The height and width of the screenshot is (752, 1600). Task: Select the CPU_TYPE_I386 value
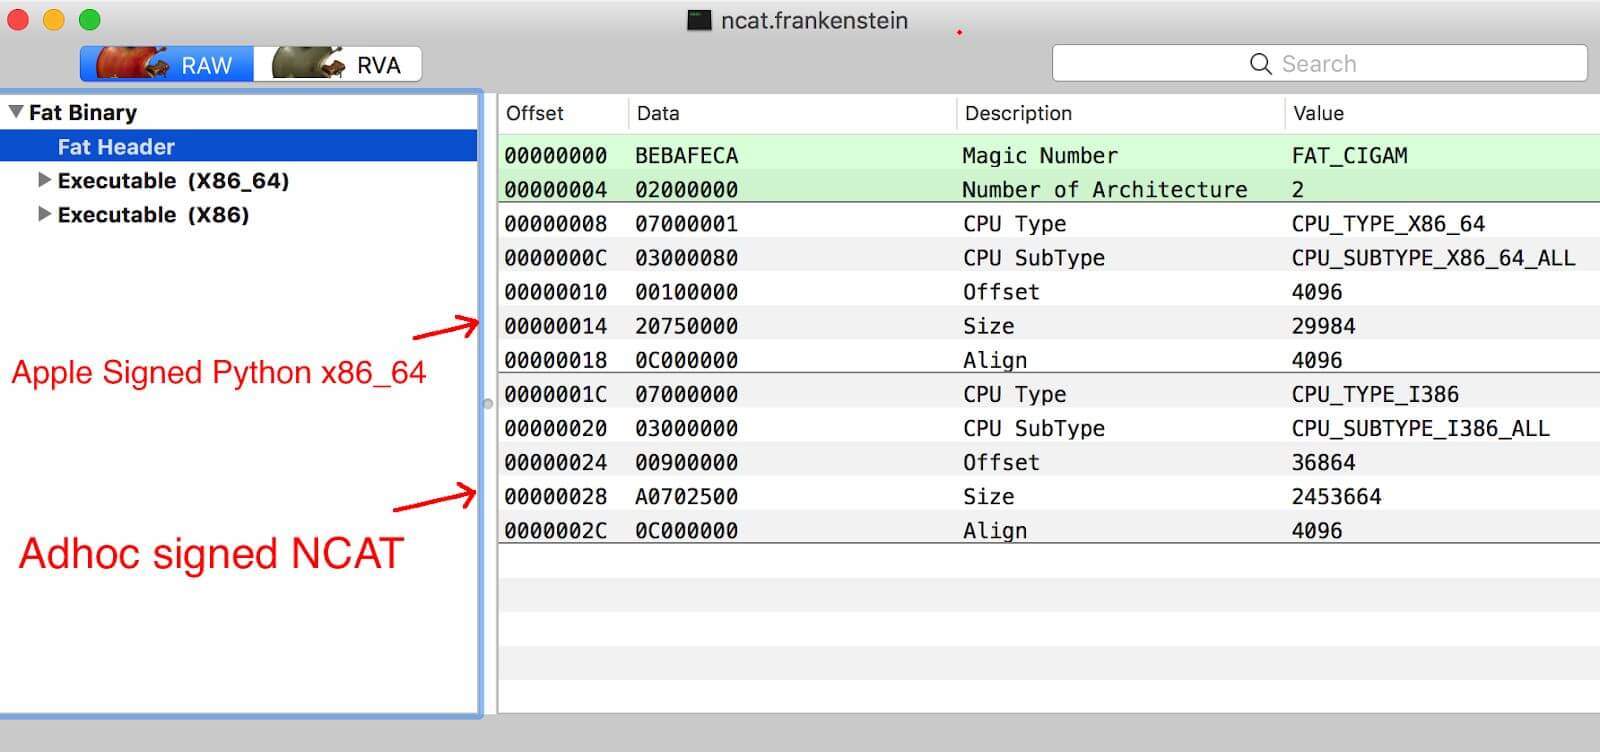pyautogui.click(x=1375, y=394)
